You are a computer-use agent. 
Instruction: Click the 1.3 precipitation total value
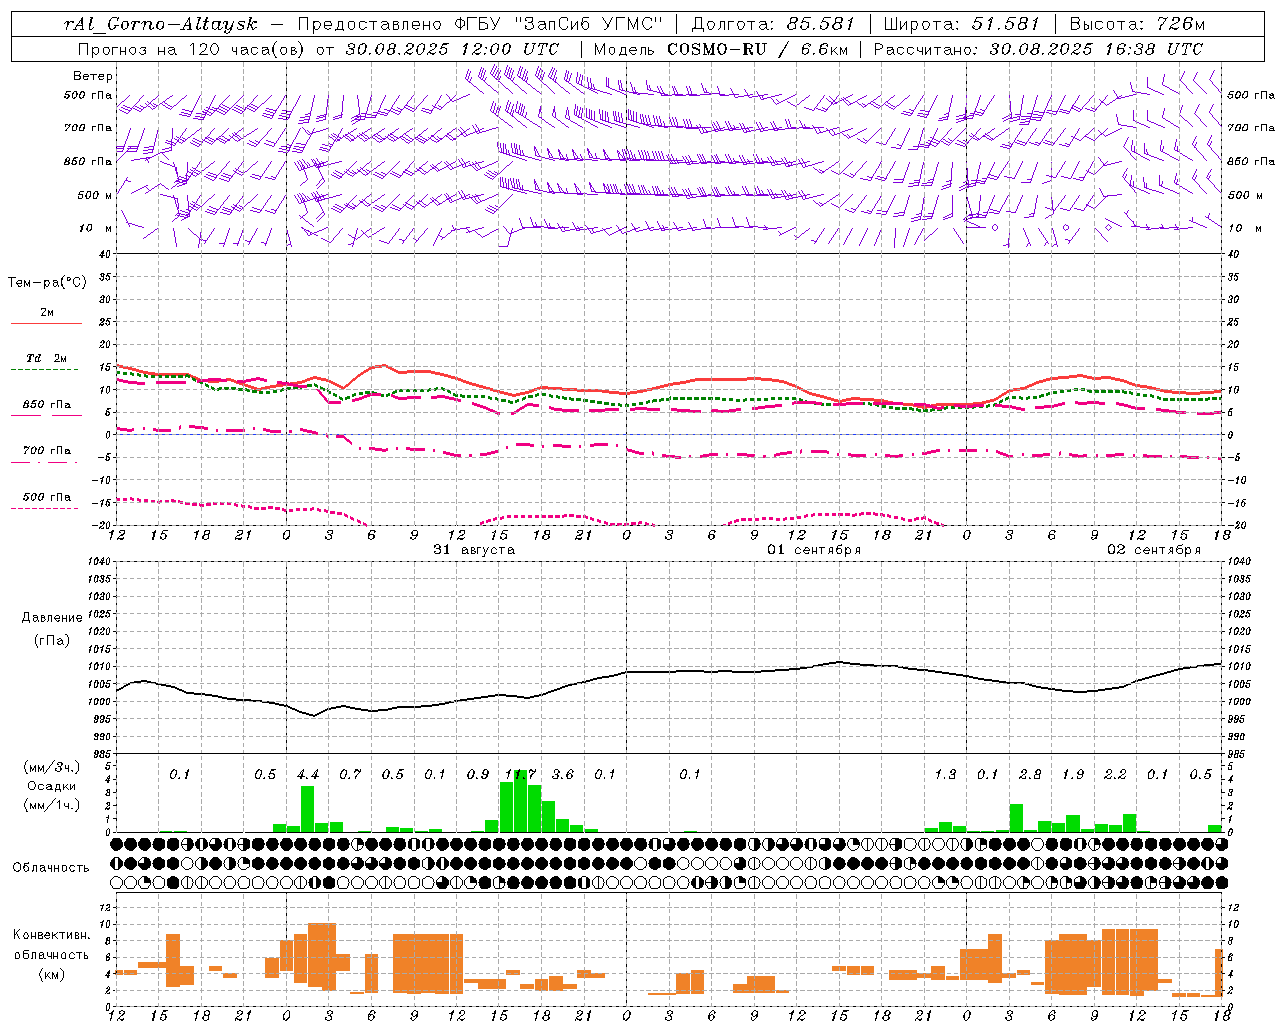pyautogui.click(x=945, y=775)
